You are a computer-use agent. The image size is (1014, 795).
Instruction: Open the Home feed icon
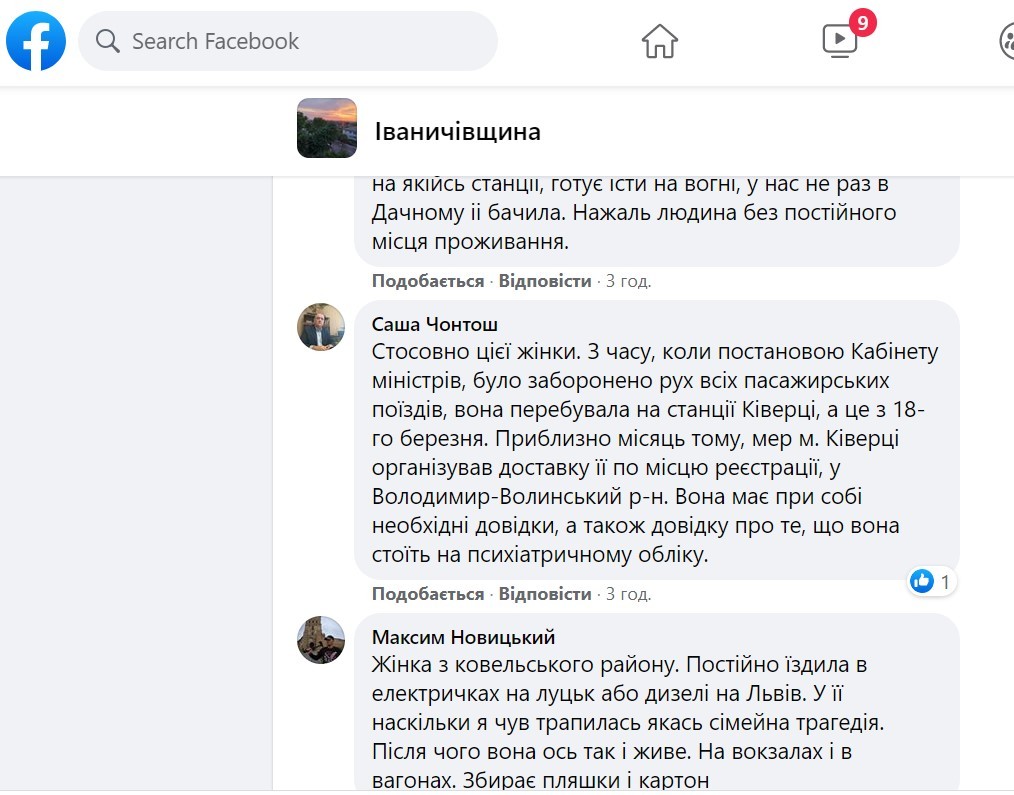coord(660,41)
